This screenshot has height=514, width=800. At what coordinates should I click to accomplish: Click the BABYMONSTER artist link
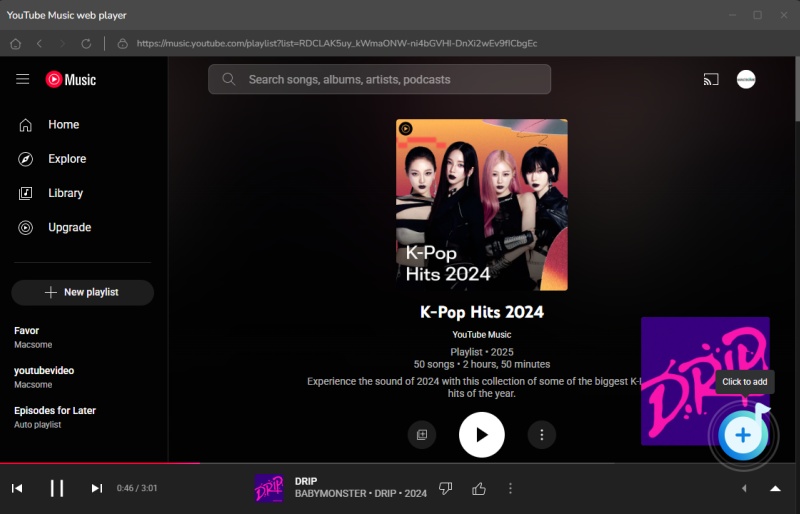click(330, 494)
